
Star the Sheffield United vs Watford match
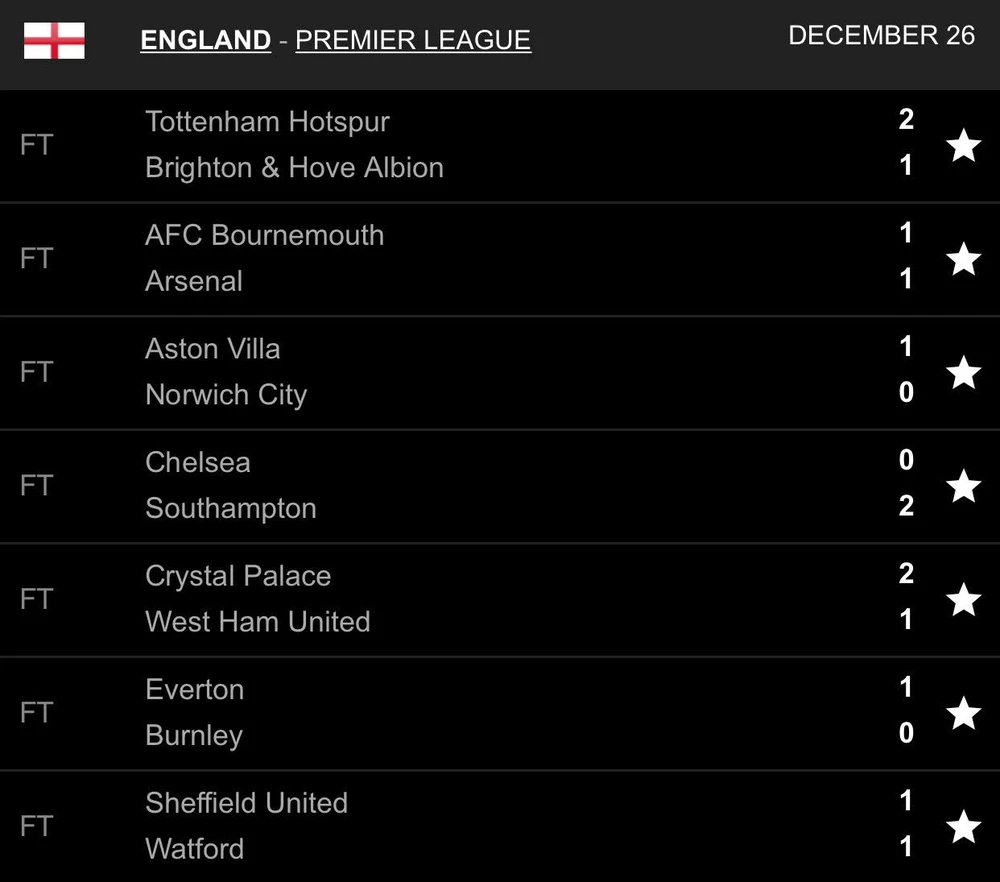click(x=963, y=827)
